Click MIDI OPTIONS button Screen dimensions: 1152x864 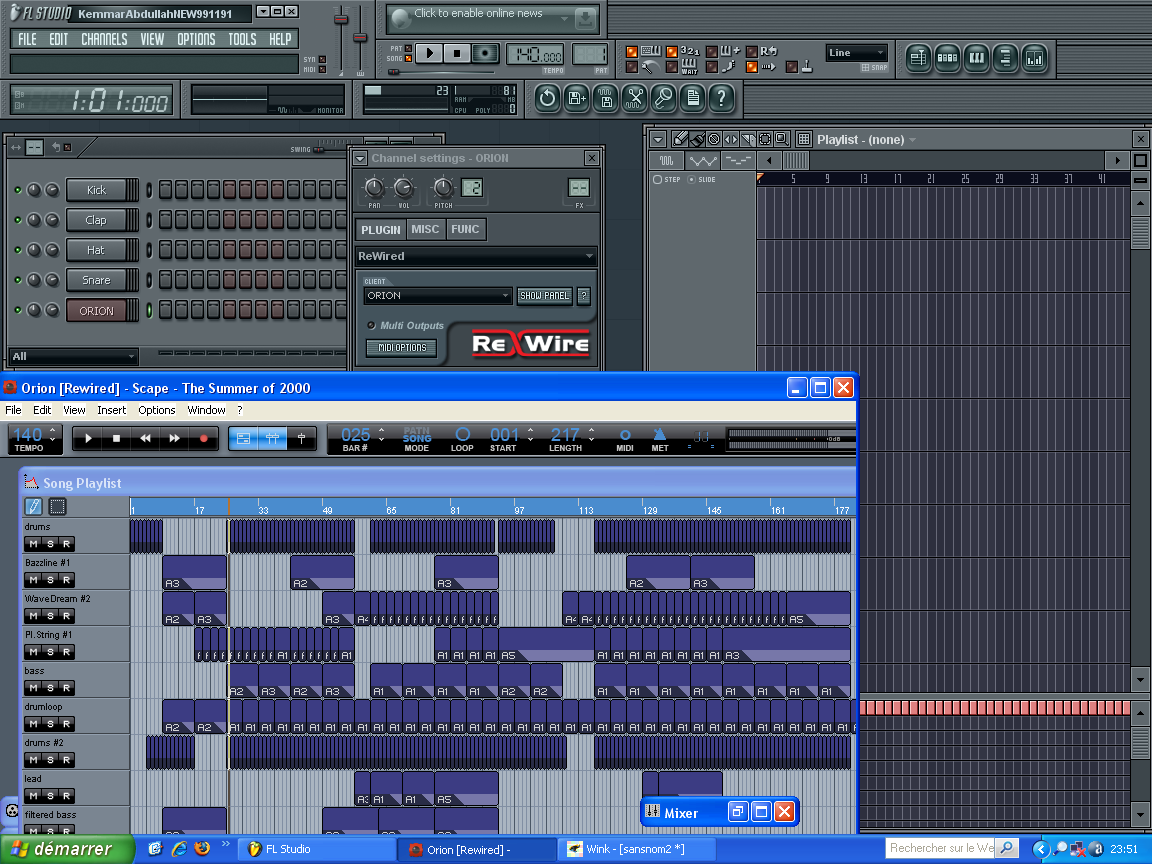(x=402, y=348)
